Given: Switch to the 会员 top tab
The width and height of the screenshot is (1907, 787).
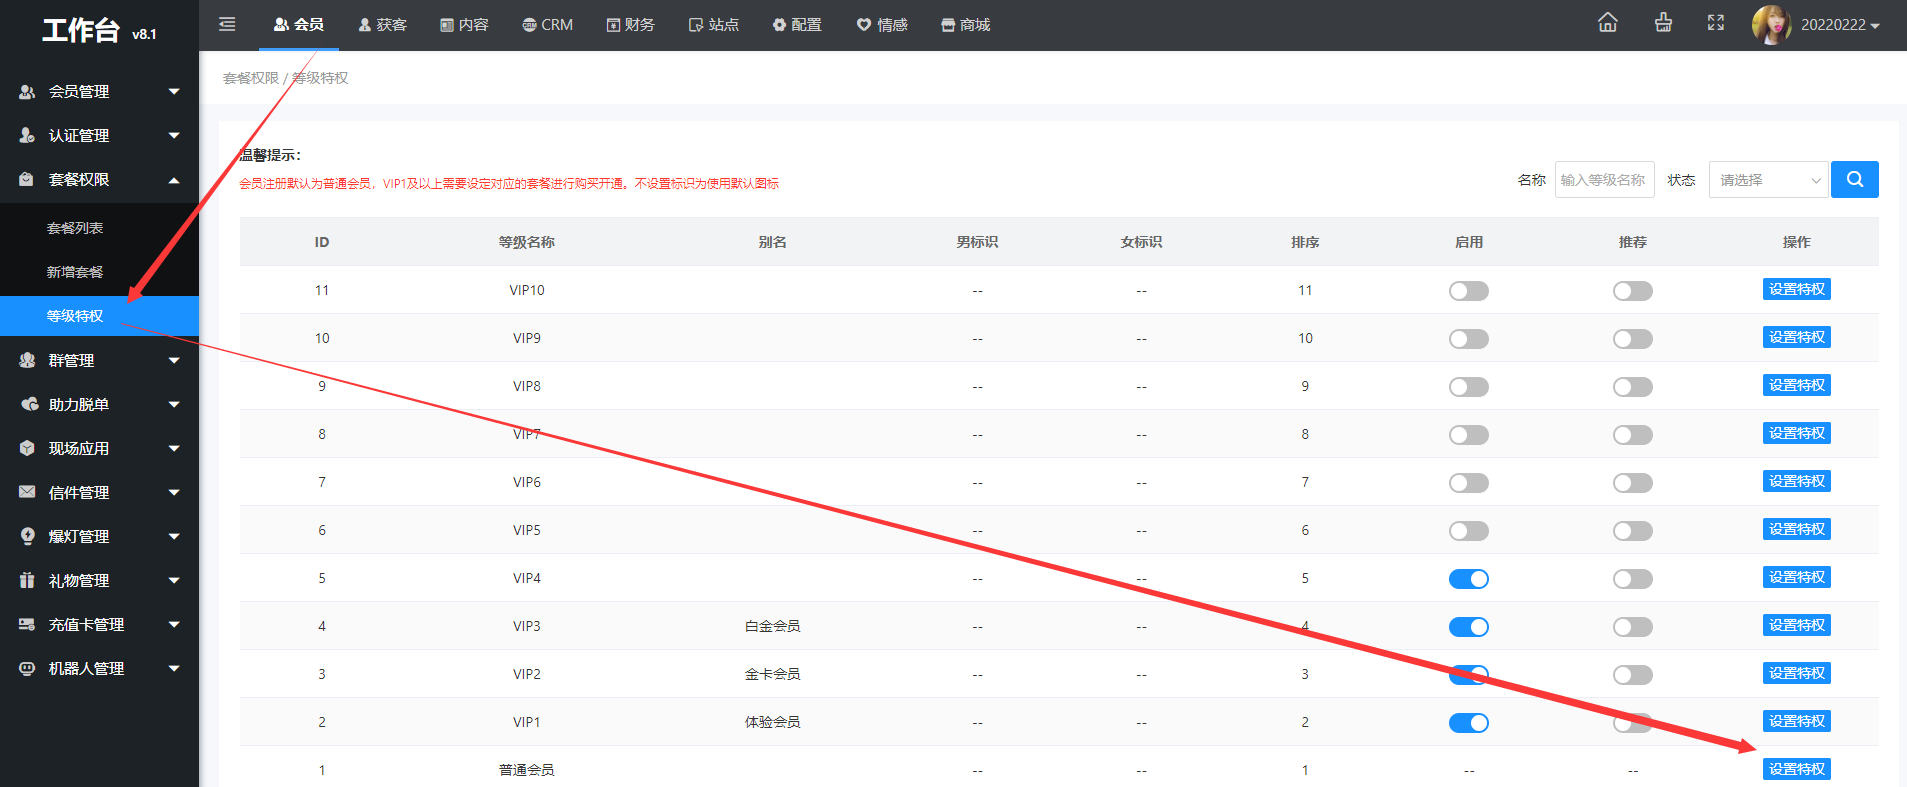Looking at the screenshot, I should (x=299, y=25).
